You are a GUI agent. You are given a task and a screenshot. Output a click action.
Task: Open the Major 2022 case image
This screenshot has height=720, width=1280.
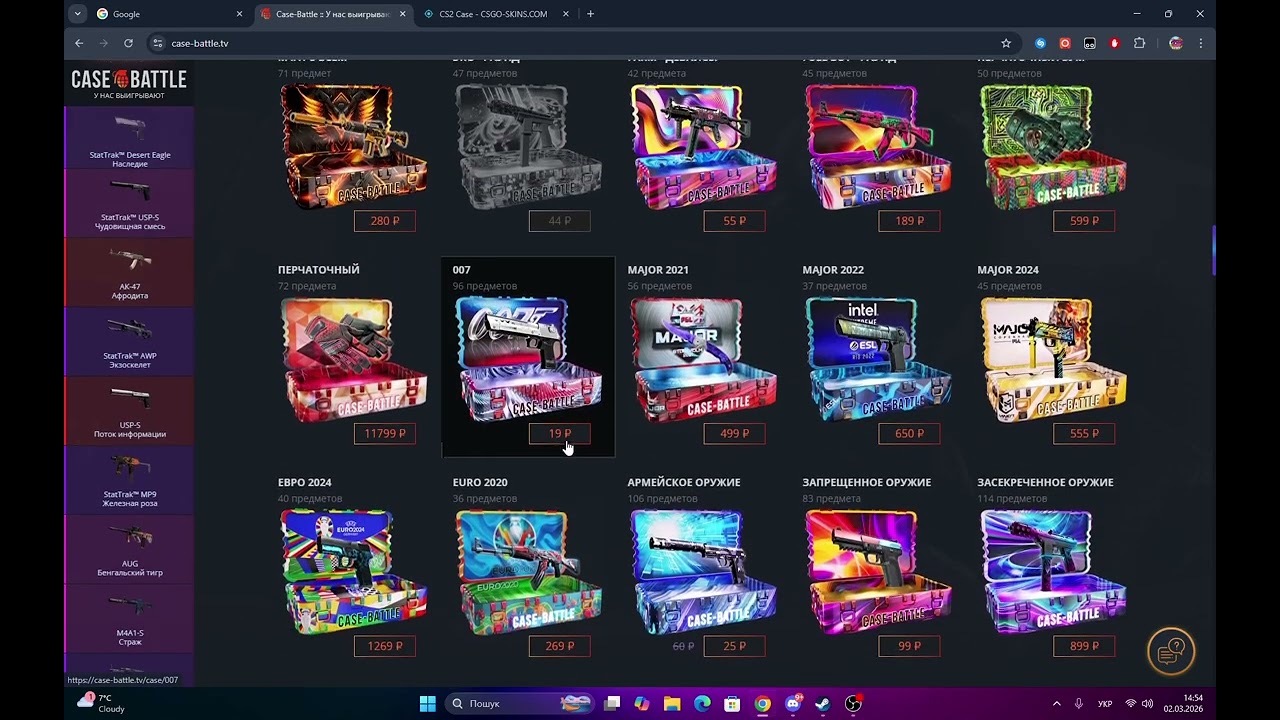(878, 359)
